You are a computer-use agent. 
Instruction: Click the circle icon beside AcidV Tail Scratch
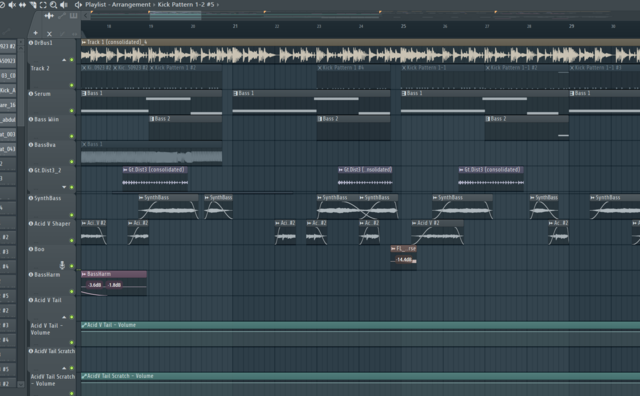tap(31, 351)
